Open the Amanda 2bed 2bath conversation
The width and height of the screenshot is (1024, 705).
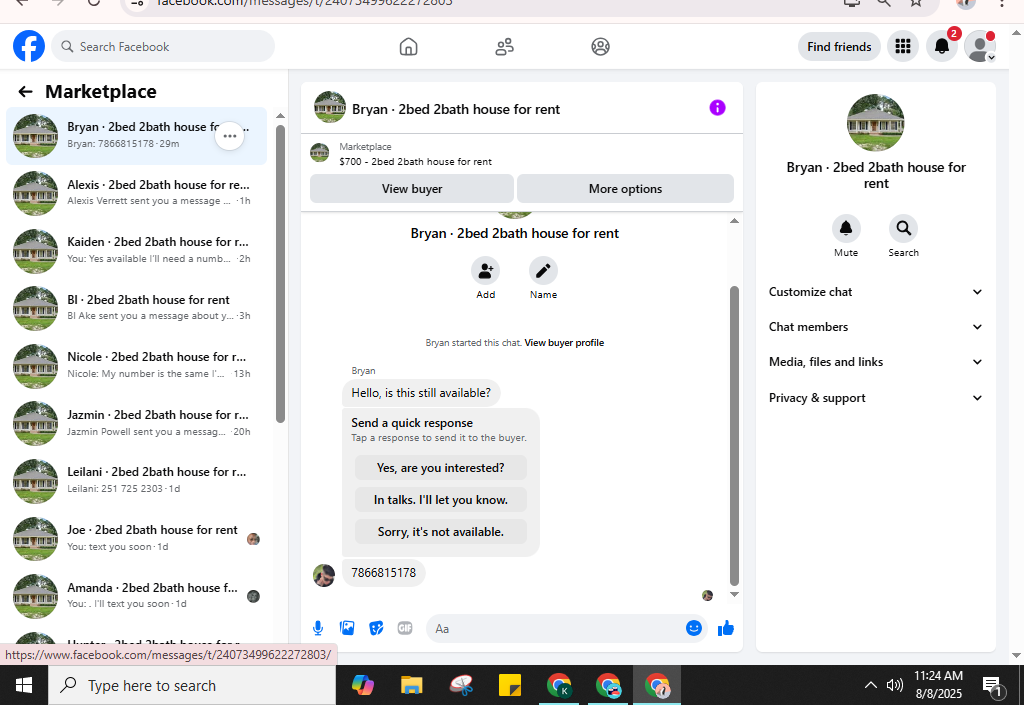[x=136, y=596]
